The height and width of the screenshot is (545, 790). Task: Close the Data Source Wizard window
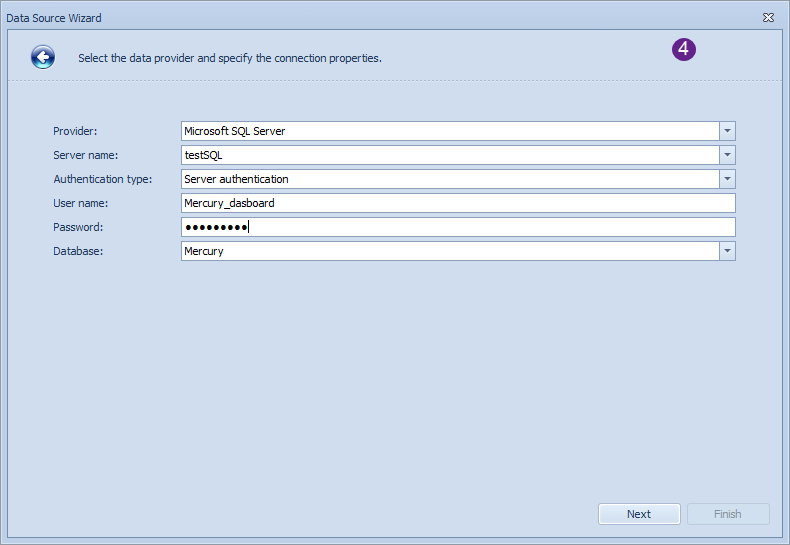click(x=768, y=18)
